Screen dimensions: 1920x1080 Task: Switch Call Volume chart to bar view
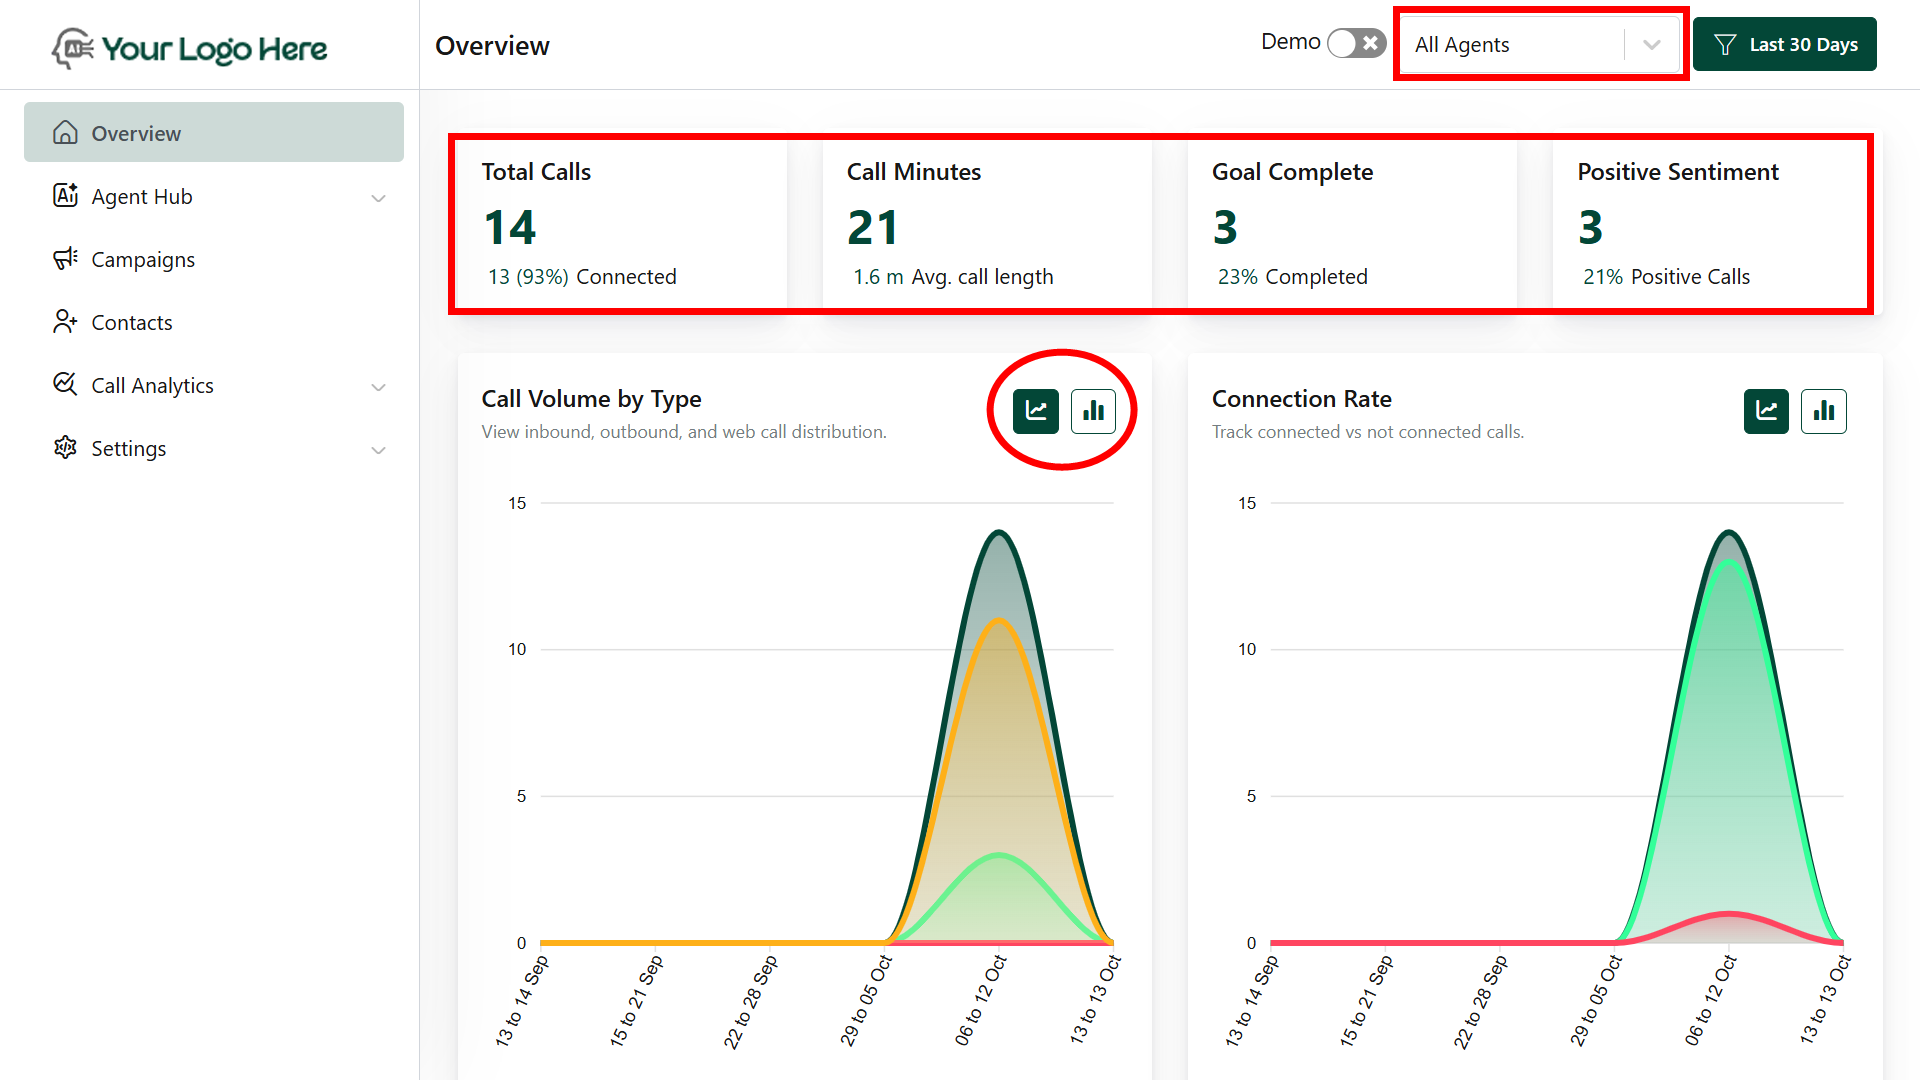[1093, 411]
